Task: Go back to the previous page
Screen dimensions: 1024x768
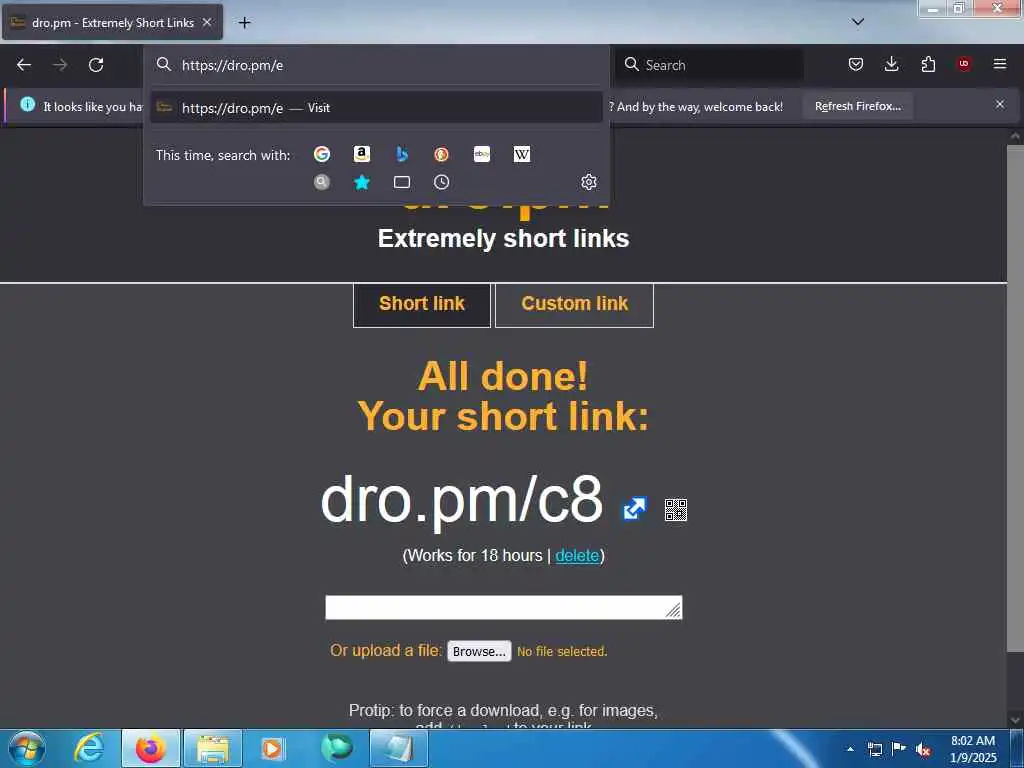Action: click(x=24, y=65)
